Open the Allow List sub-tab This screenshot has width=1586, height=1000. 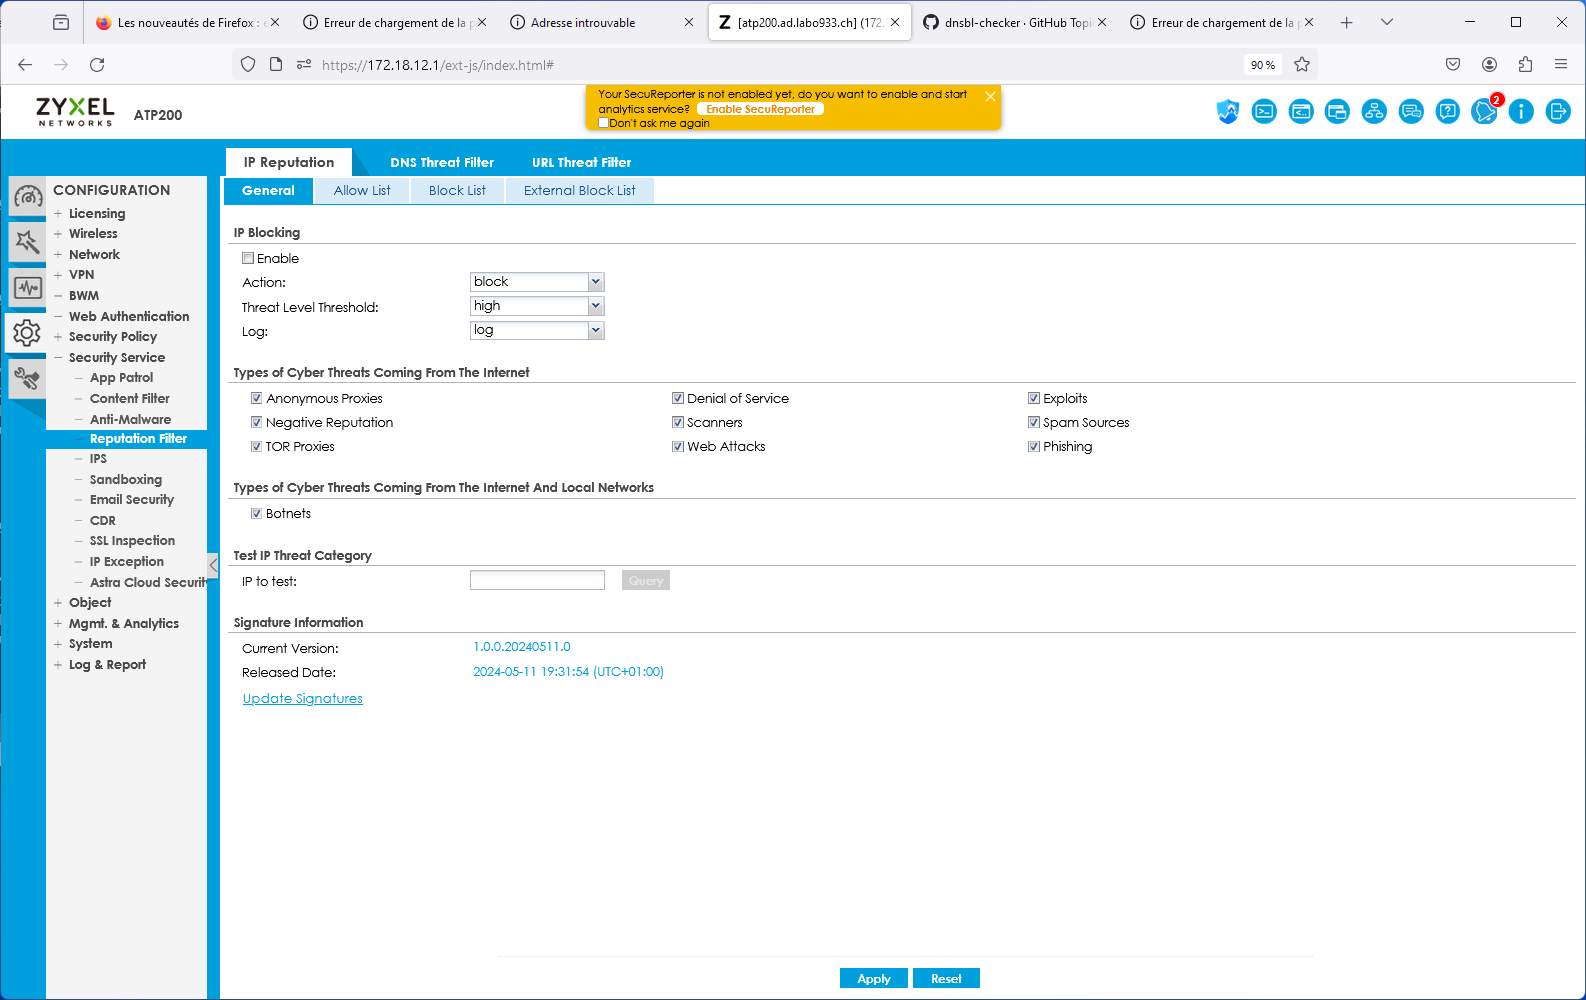(x=362, y=190)
